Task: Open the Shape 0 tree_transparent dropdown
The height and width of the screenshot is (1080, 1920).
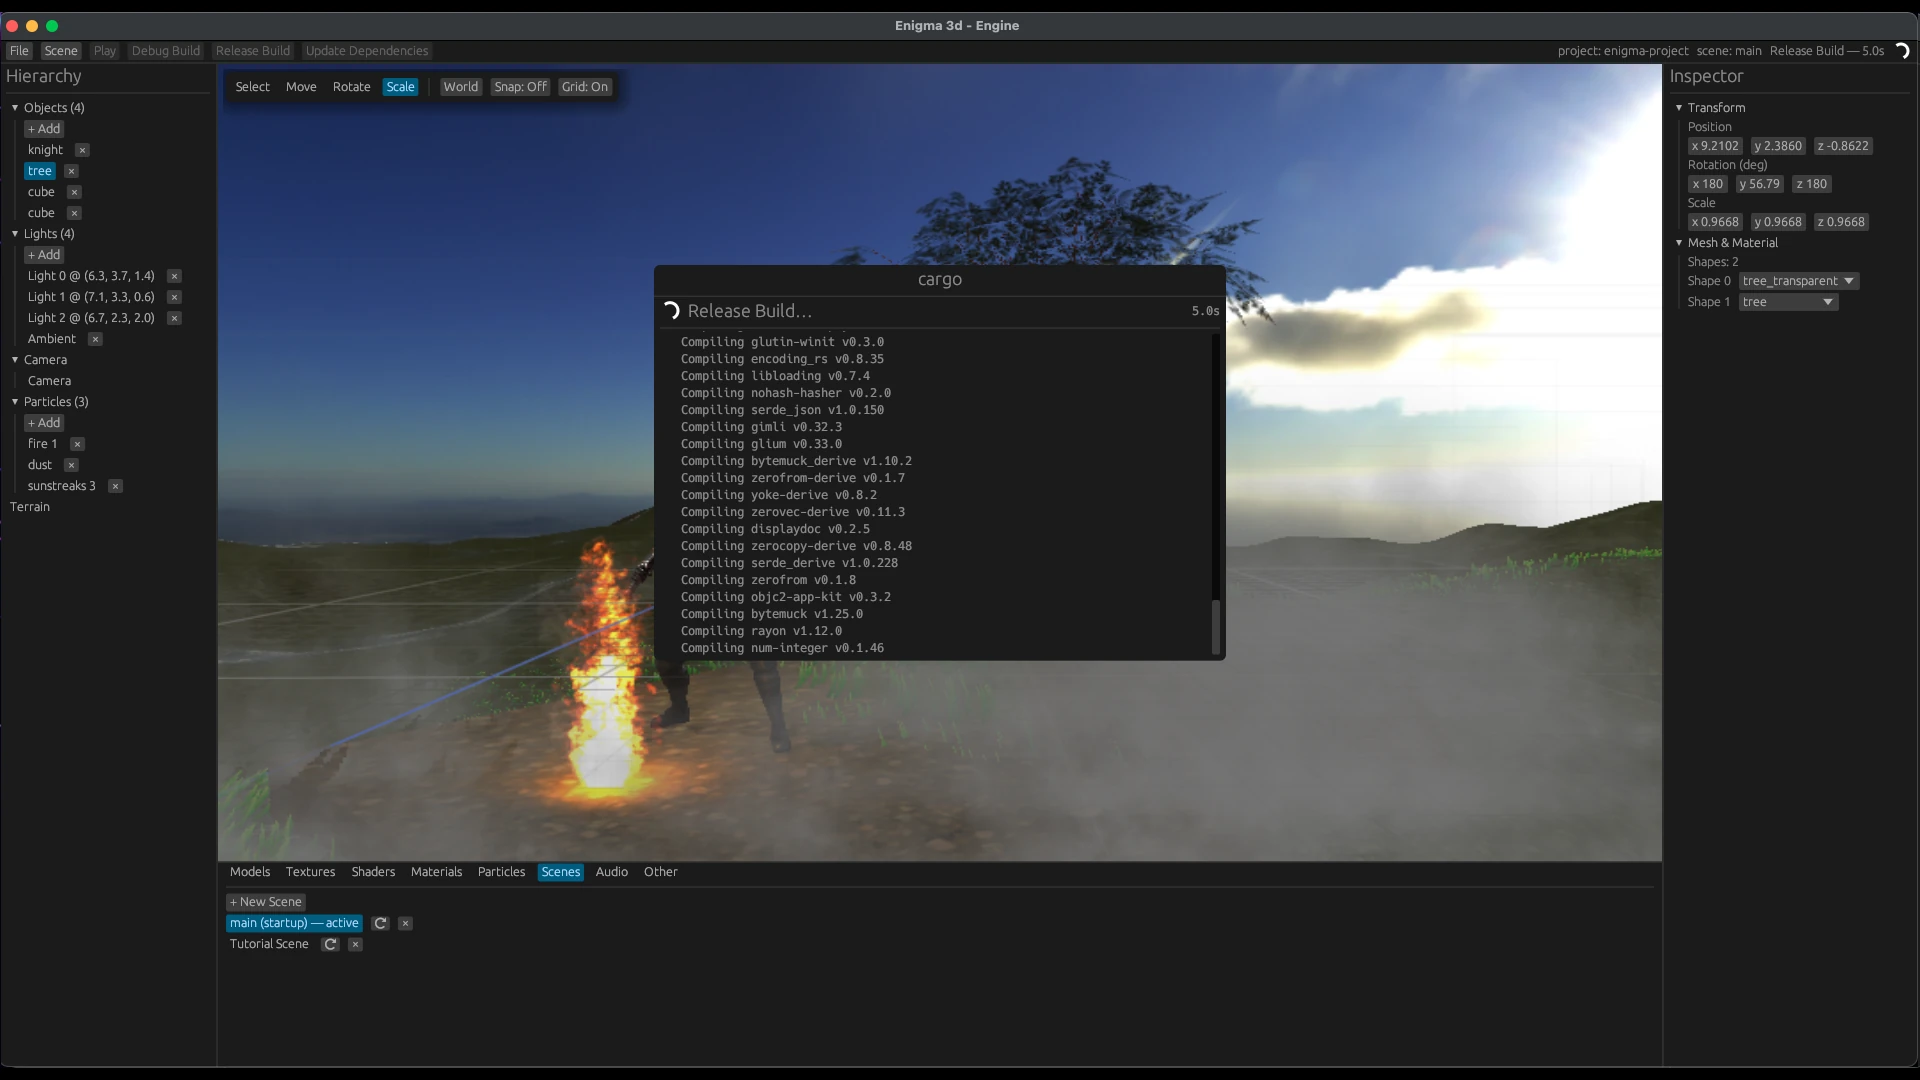Action: click(x=1798, y=281)
